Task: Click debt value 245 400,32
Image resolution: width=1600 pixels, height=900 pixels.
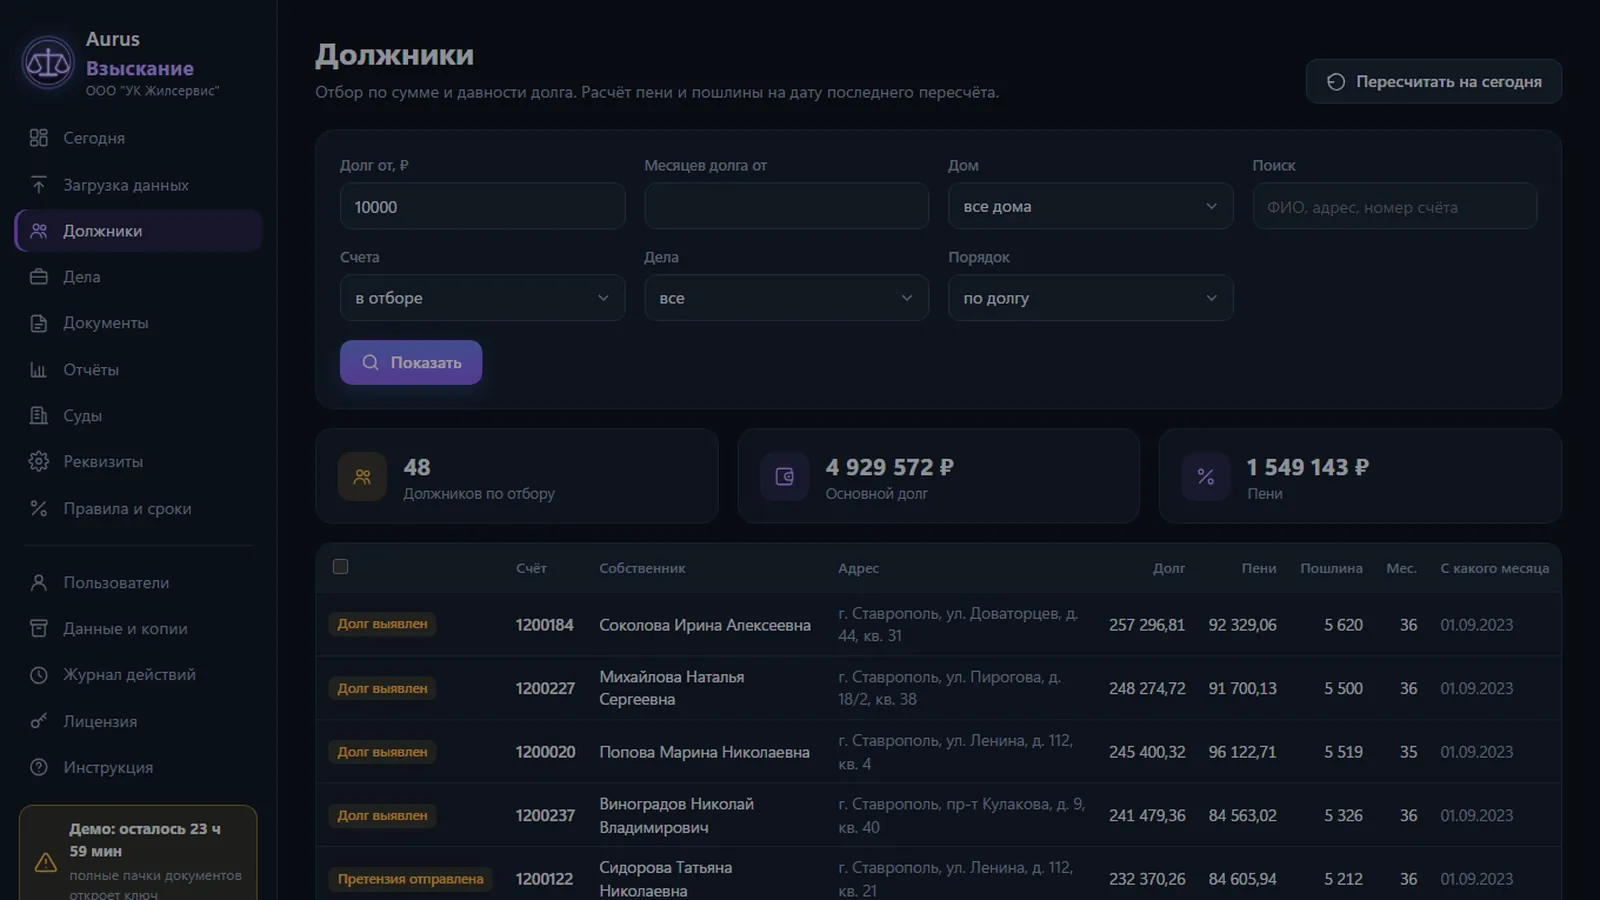Action: pyautogui.click(x=1147, y=752)
